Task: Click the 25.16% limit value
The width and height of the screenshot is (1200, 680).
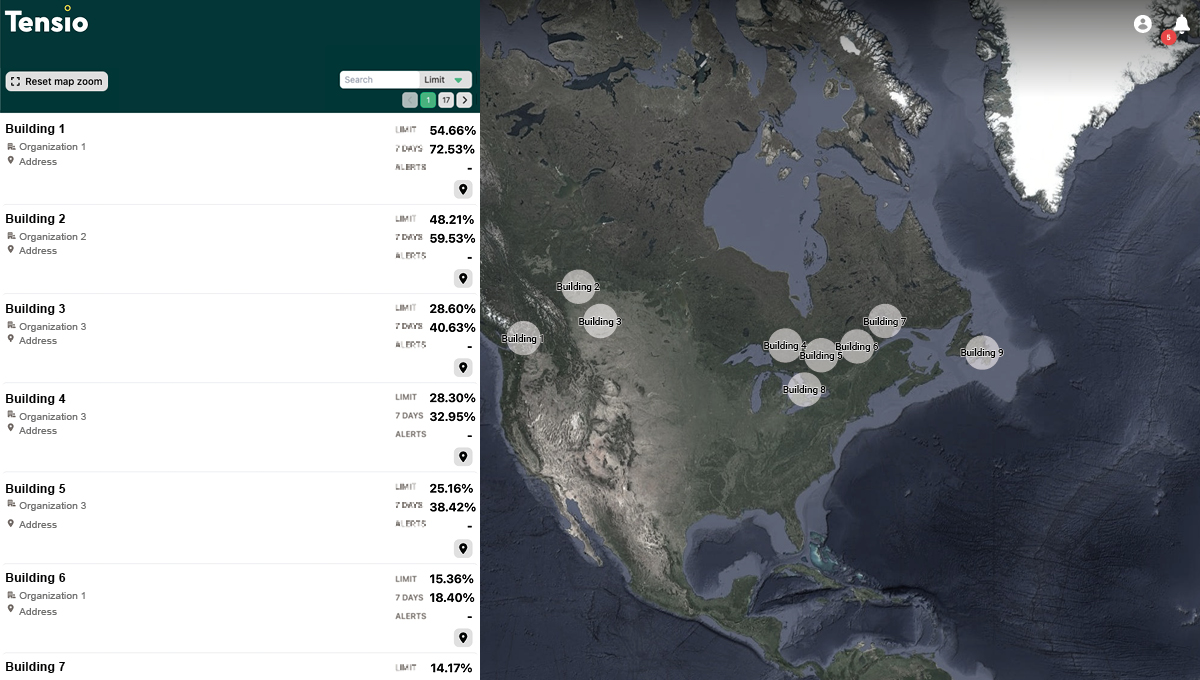Action: 452,488
